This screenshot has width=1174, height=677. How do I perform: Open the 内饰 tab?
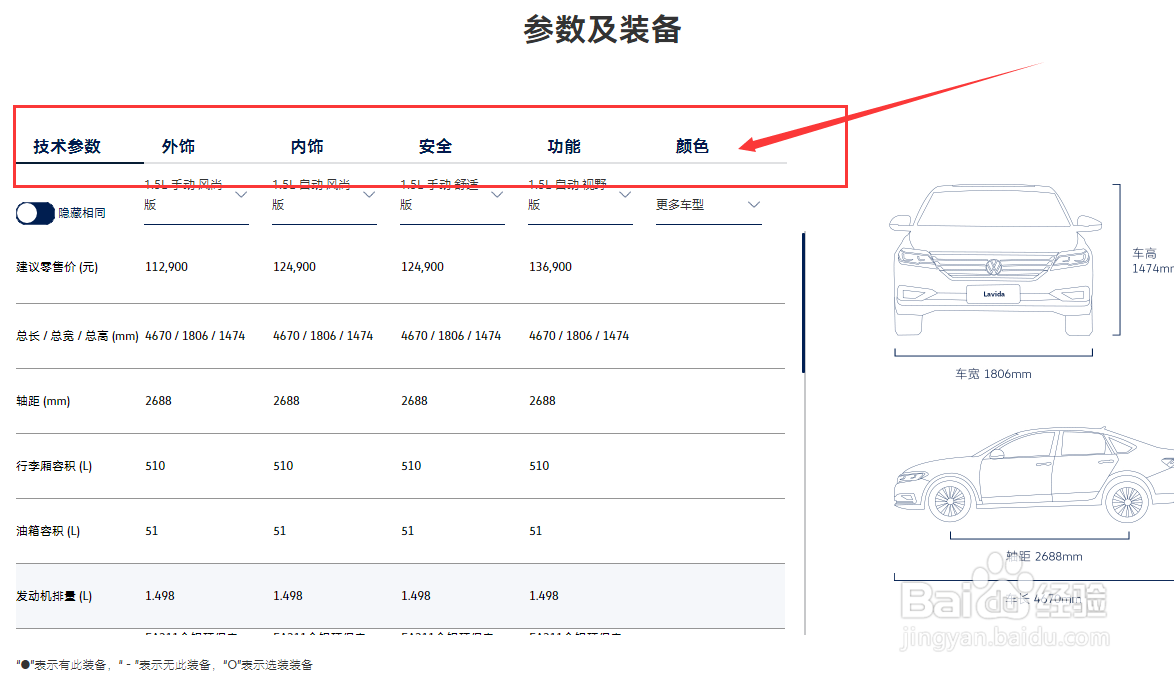(307, 146)
